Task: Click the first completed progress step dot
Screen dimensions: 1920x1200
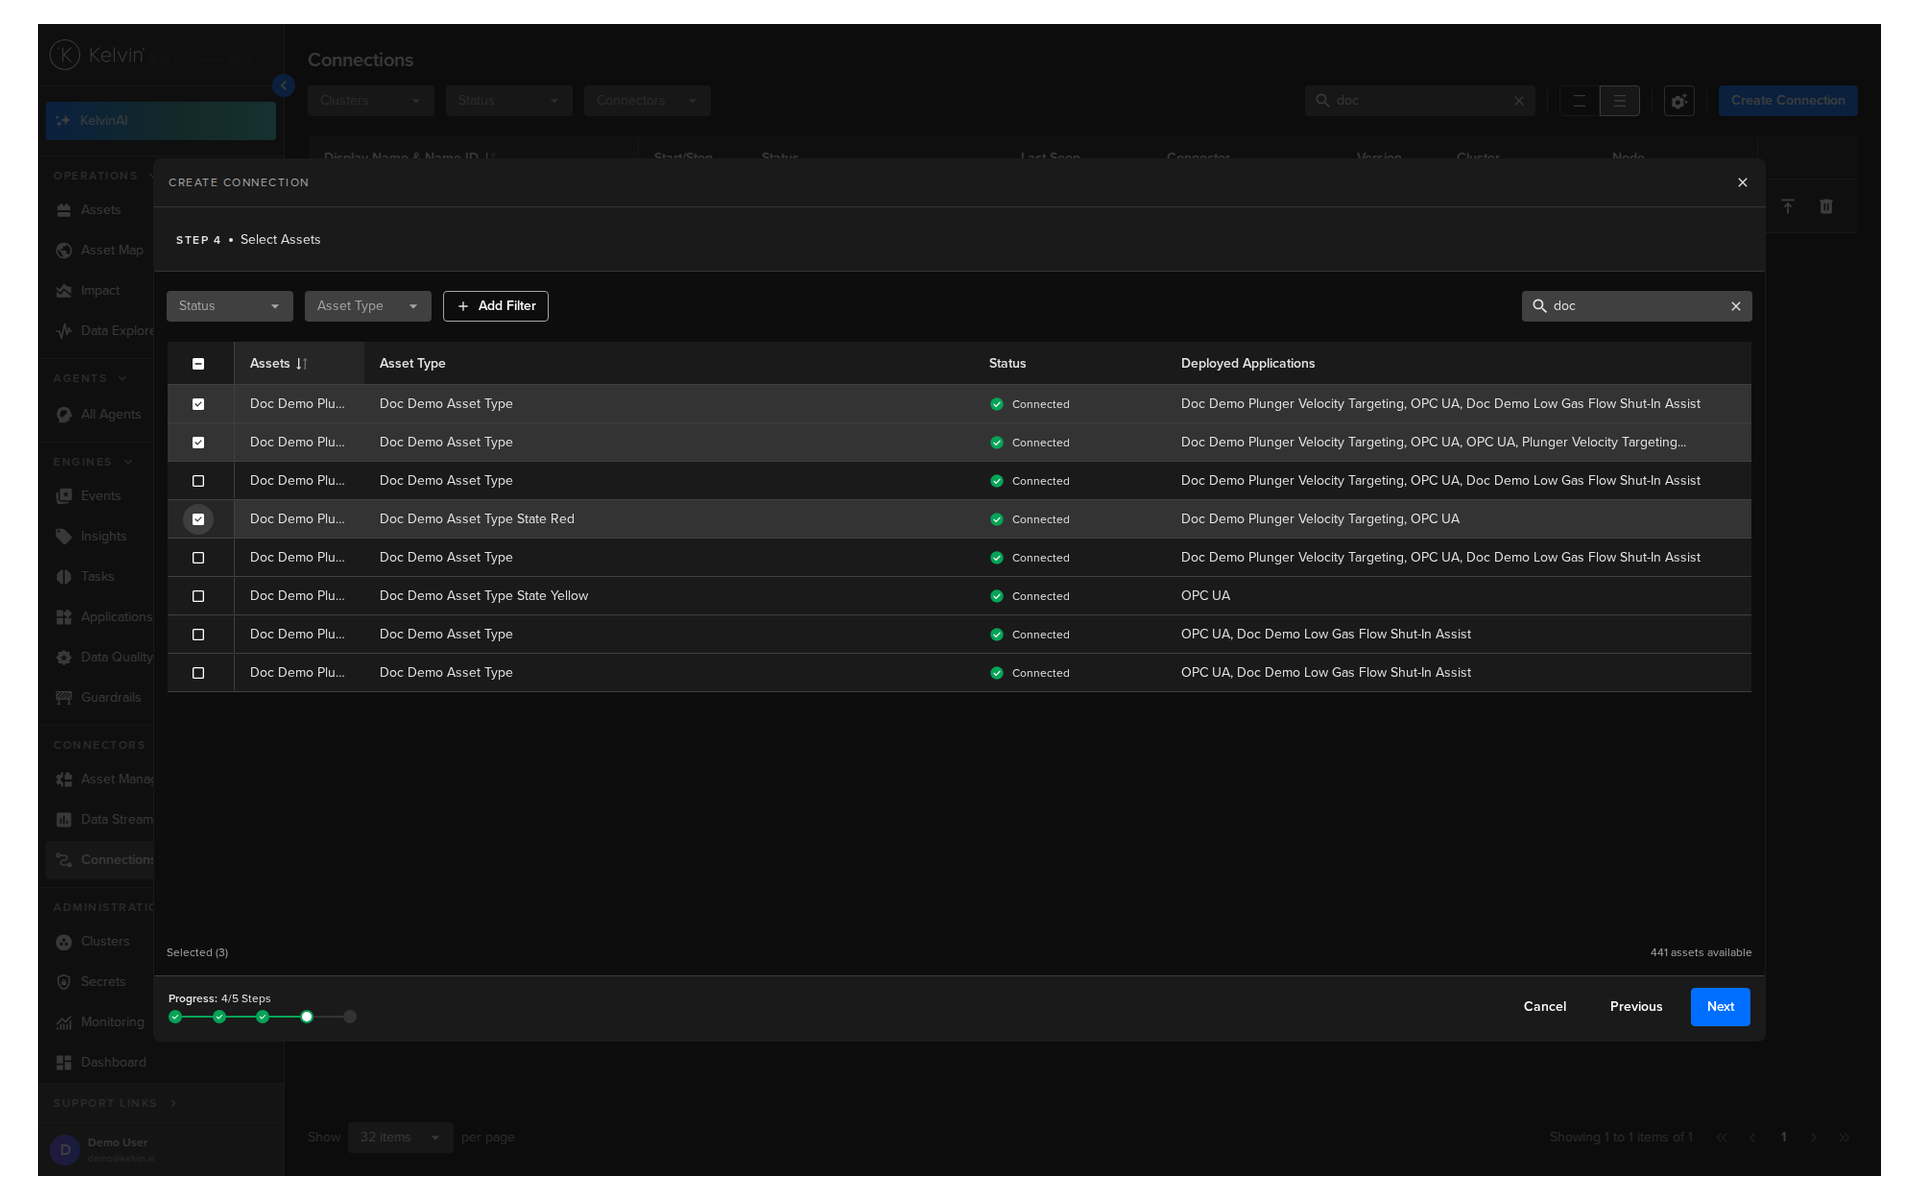Action: point(175,1017)
